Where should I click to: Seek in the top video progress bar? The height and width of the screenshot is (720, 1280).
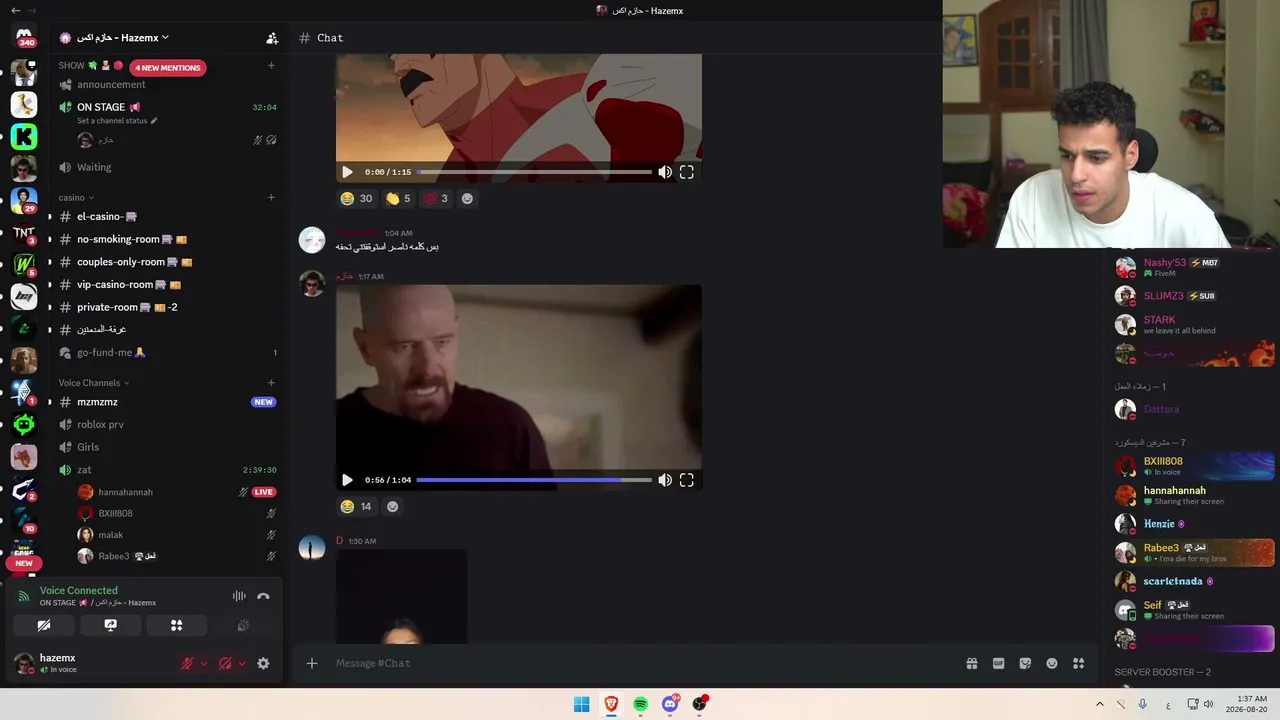(534, 172)
